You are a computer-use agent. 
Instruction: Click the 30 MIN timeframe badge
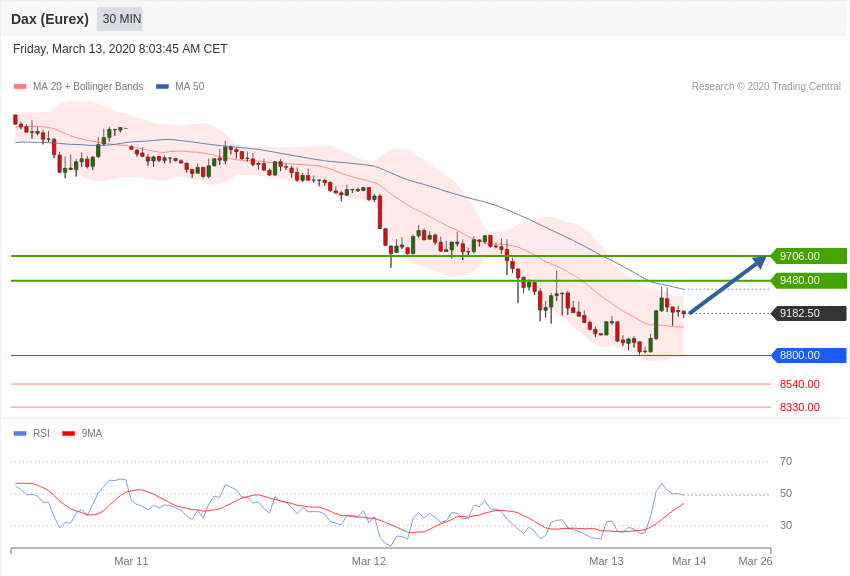[x=120, y=19]
